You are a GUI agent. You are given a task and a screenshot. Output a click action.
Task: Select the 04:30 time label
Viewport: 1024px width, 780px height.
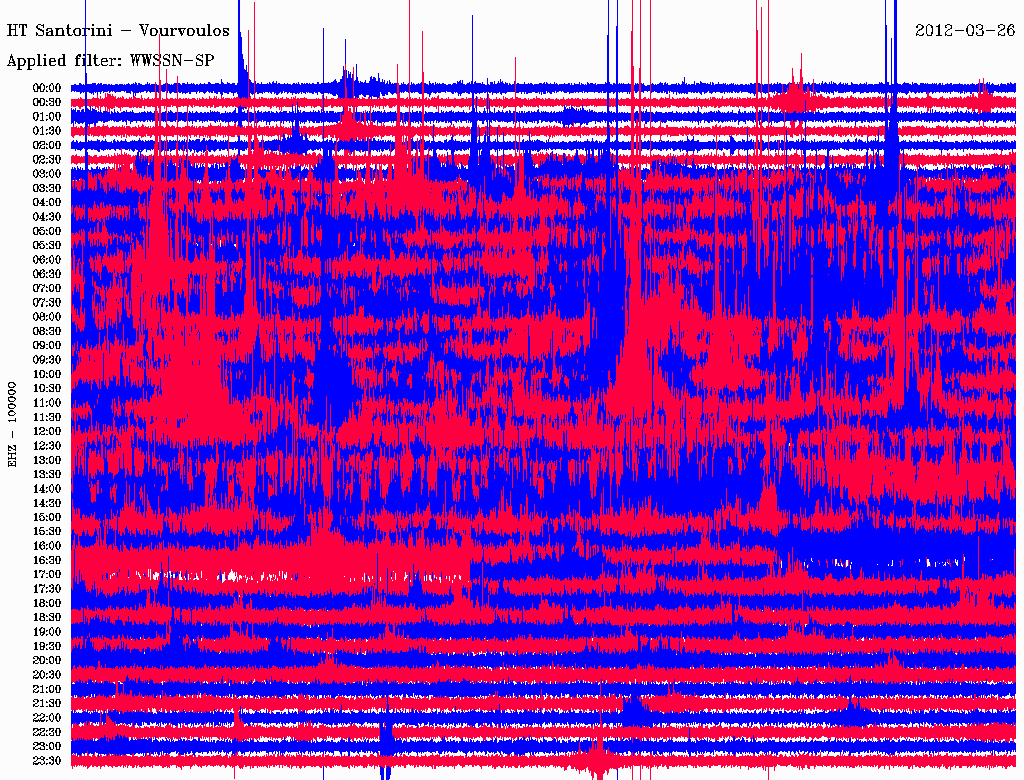[x=47, y=217]
